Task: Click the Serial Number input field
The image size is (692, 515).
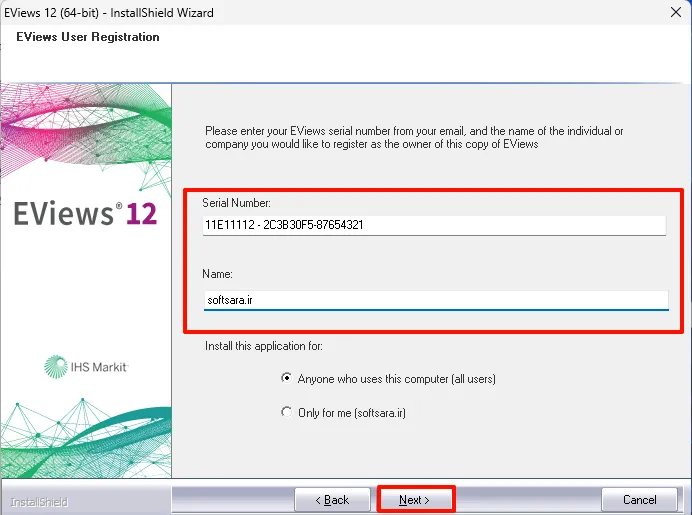Action: (x=434, y=225)
